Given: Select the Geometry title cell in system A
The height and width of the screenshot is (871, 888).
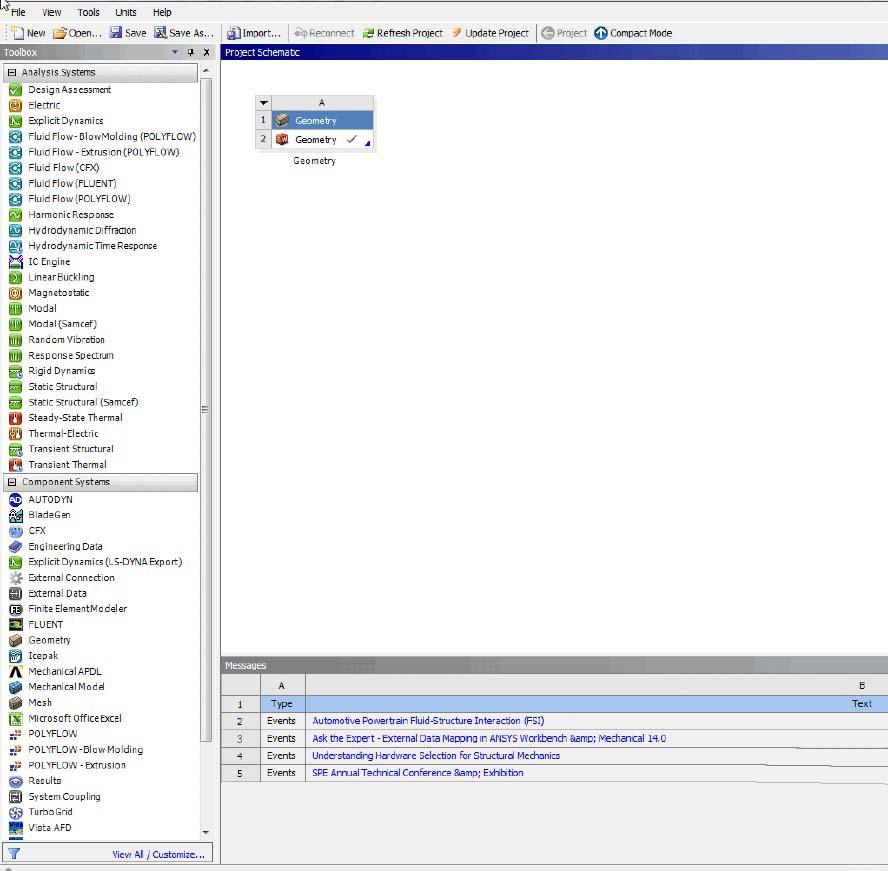Looking at the screenshot, I should point(322,121).
